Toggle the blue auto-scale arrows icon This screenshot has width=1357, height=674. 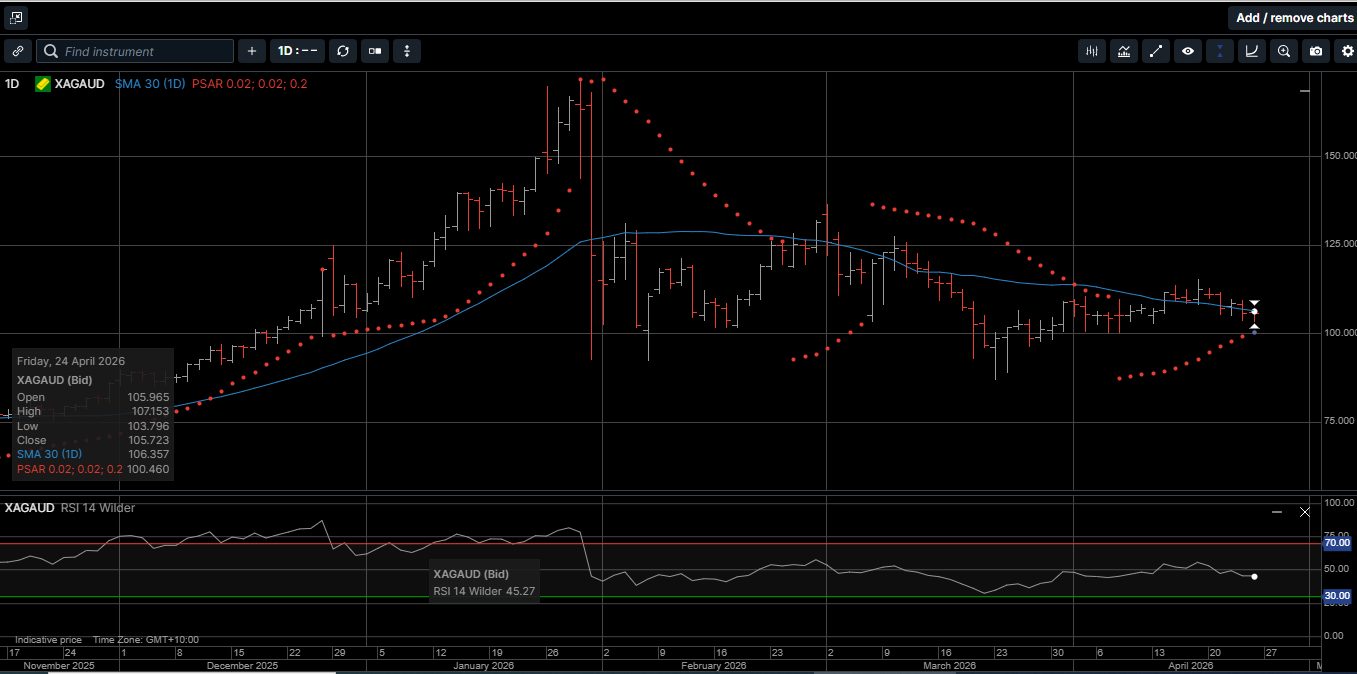(1219, 51)
